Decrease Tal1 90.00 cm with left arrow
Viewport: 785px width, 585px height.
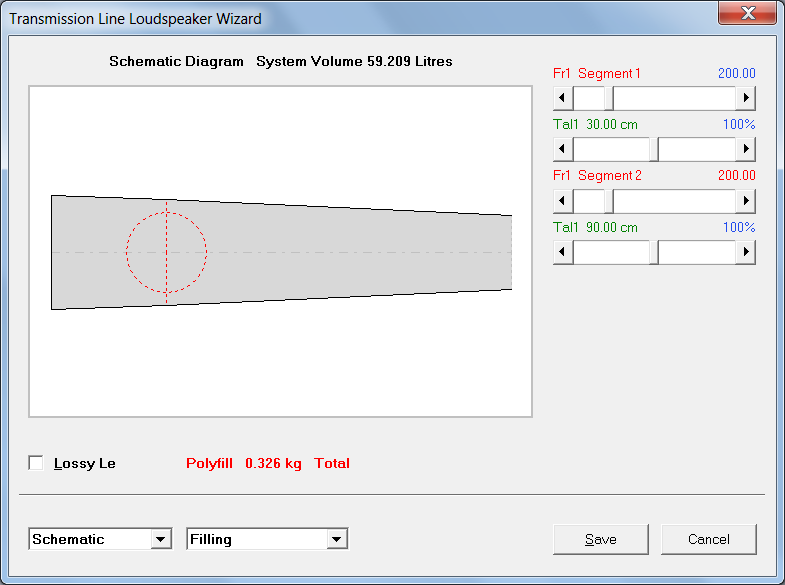click(x=563, y=252)
